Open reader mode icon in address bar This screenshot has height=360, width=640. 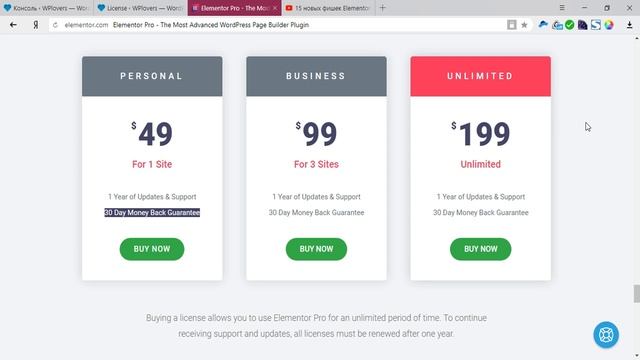(511, 25)
